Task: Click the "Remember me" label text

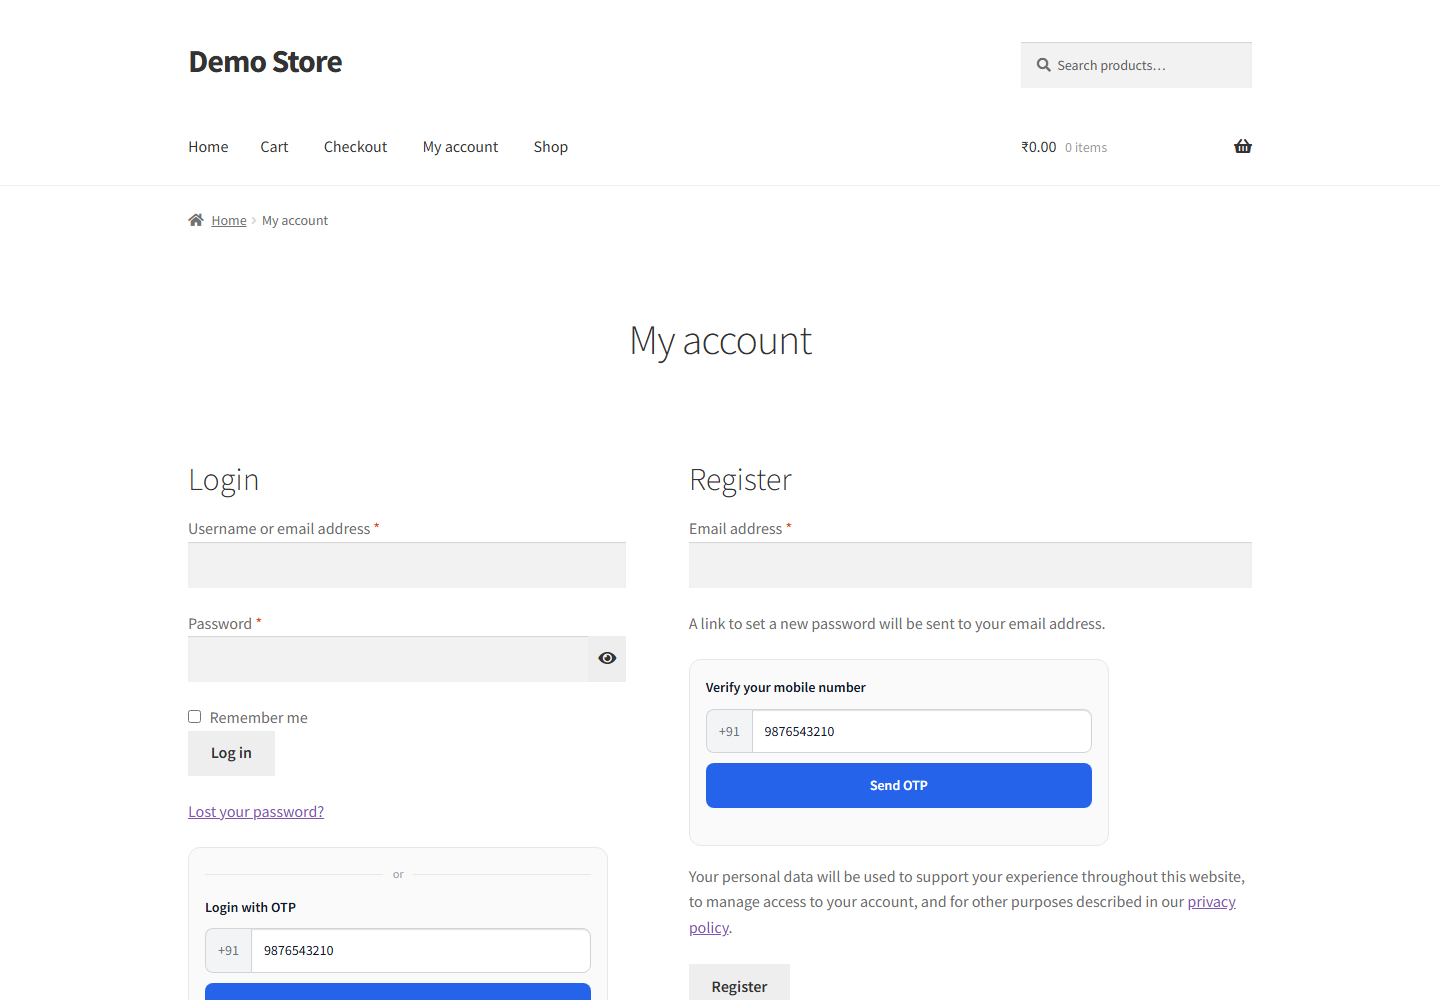Action: (259, 718)
